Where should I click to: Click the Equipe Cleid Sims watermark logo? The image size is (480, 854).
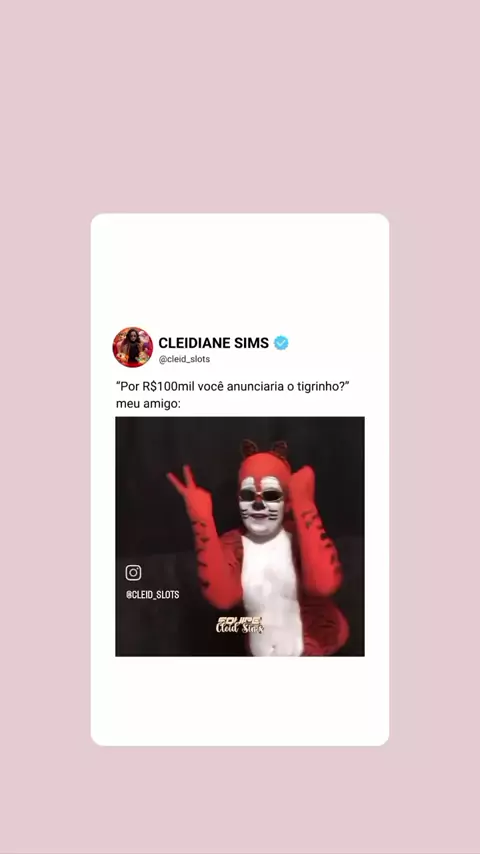(240, 625)
